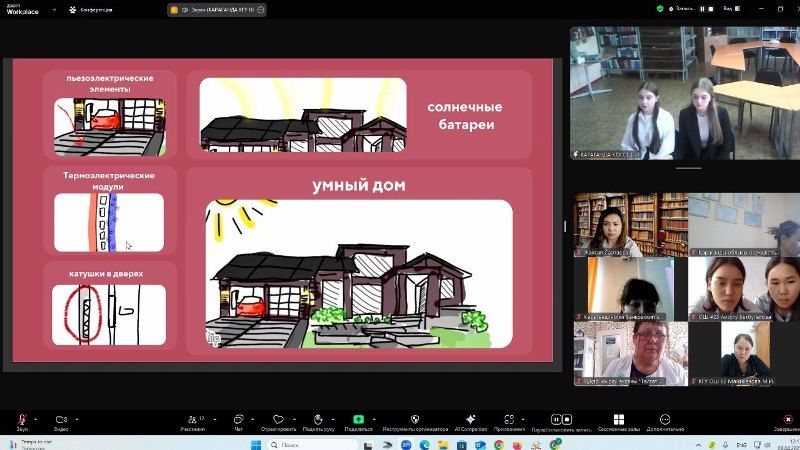Screen dimensions: 800x450
Task: Open the Reactions menu
Action: click(279, 419)
